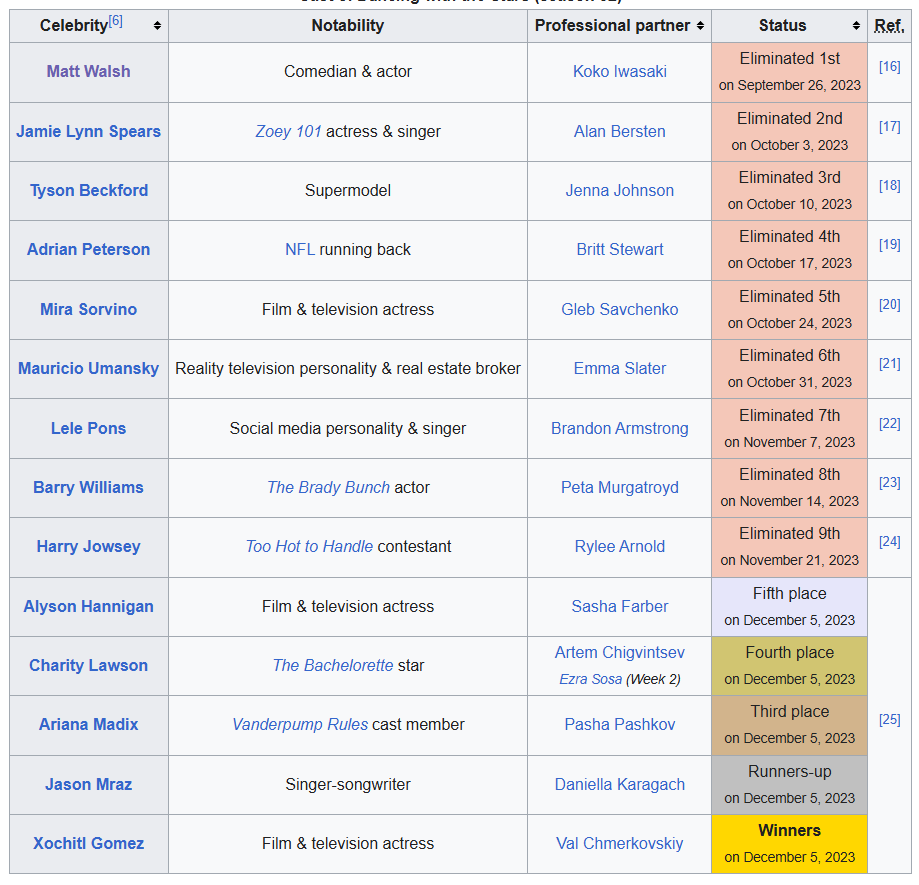919x885 pixels.
Task: Open Adrian Peterson link
Action: pos(89,250)
